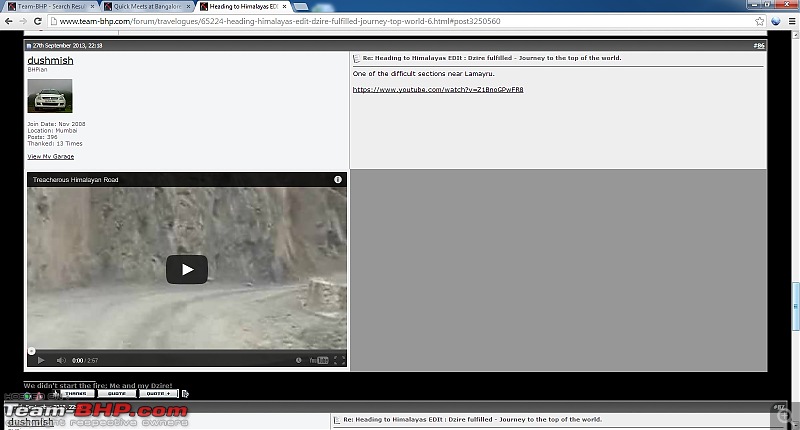The width and height of the screenshot is (800, 430).
Task: Close the Quick Meets at Bangalore tab
Action: [188, 7]
